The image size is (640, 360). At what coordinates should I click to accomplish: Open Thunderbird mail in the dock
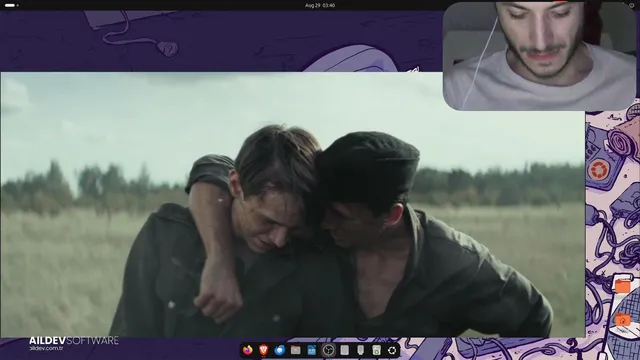(280, 350)
